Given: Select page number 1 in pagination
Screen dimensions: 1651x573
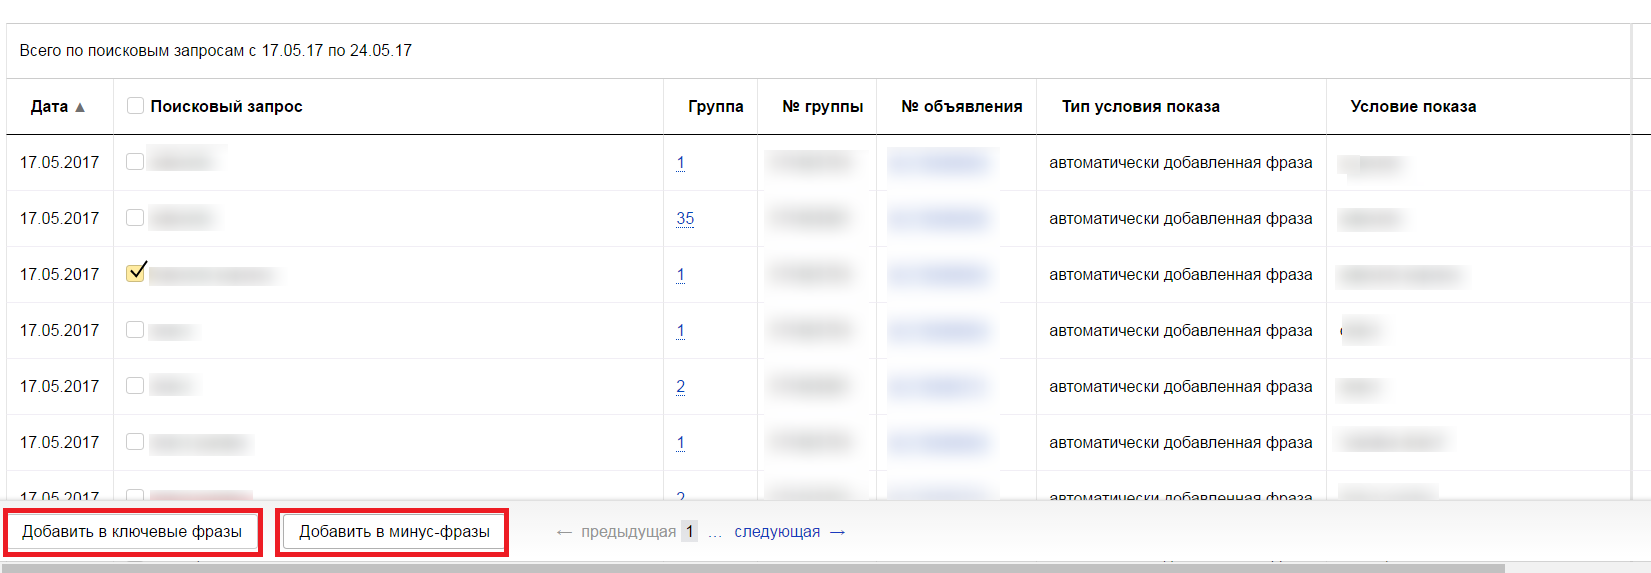Looking at the screenshot, I should pos(689,532).
